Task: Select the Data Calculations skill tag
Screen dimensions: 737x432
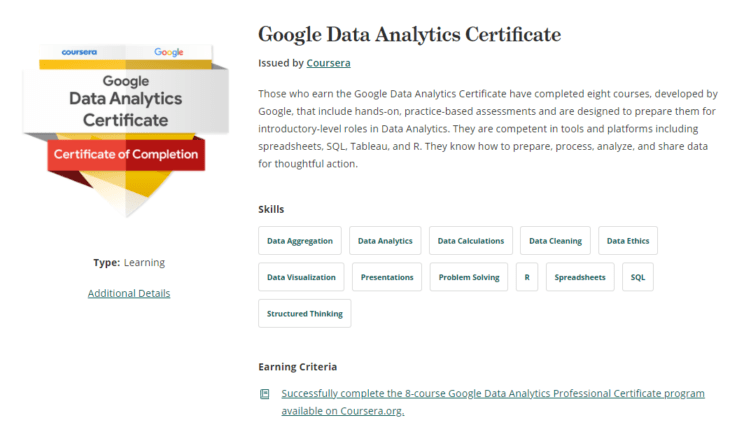Action: [x=470, y=241]
